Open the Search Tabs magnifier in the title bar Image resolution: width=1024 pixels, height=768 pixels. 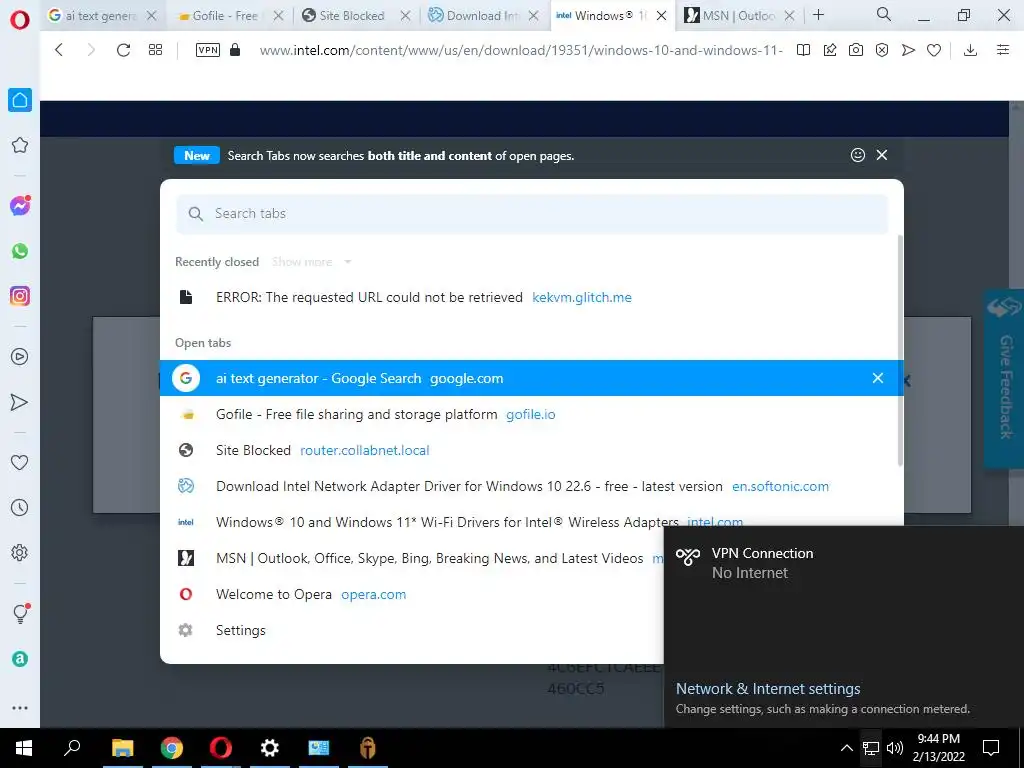click(x=884, y=14)
